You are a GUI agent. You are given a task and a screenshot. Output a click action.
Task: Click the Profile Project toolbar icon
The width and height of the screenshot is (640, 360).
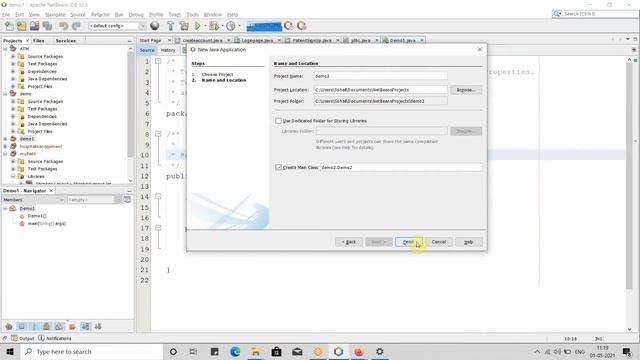231,26
